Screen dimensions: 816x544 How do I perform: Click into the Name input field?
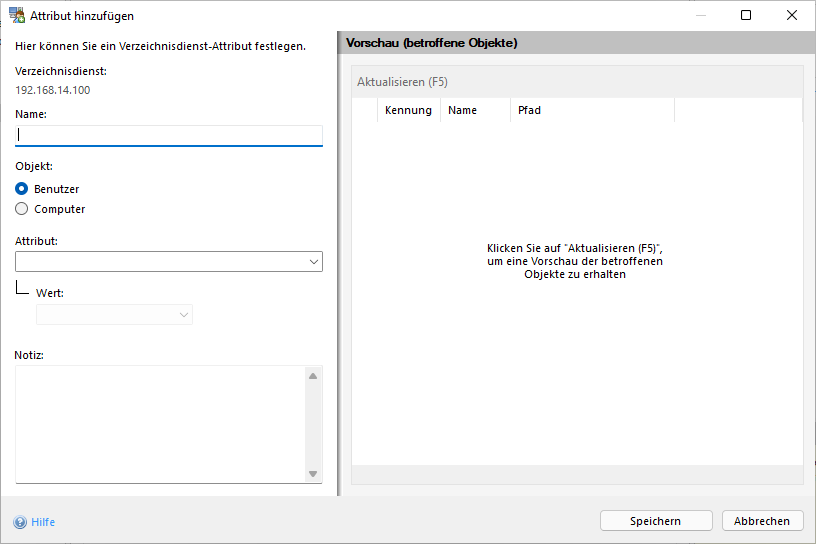[169, 135]
